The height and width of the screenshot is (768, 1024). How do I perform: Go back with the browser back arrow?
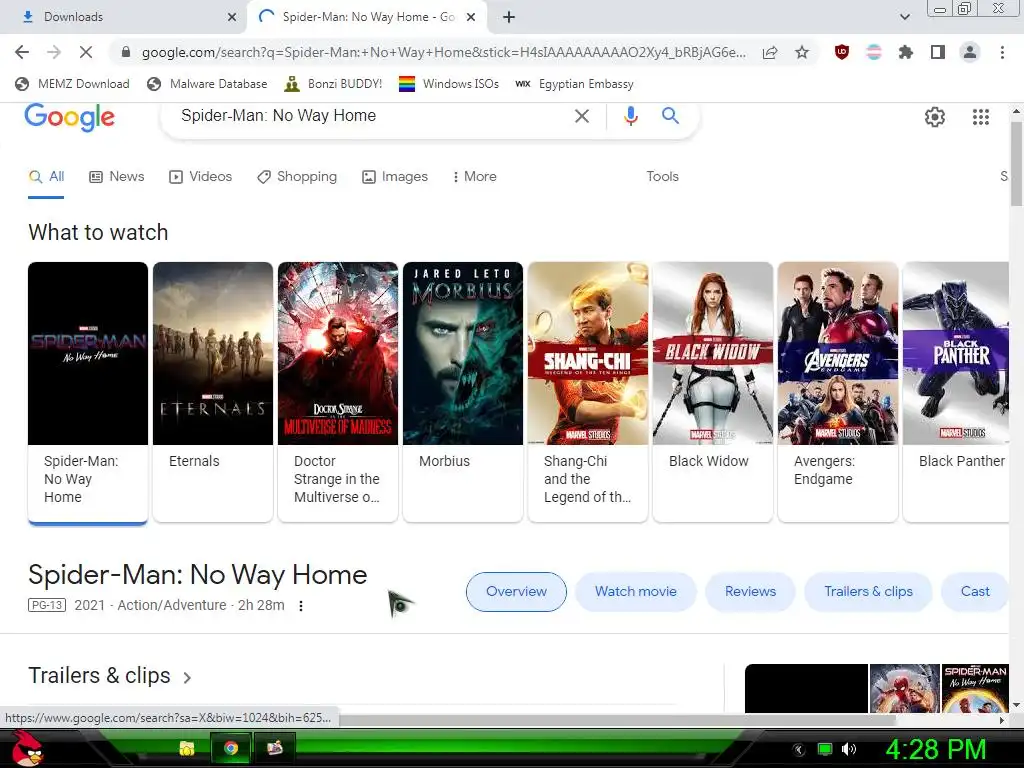[x=22, y=52]
